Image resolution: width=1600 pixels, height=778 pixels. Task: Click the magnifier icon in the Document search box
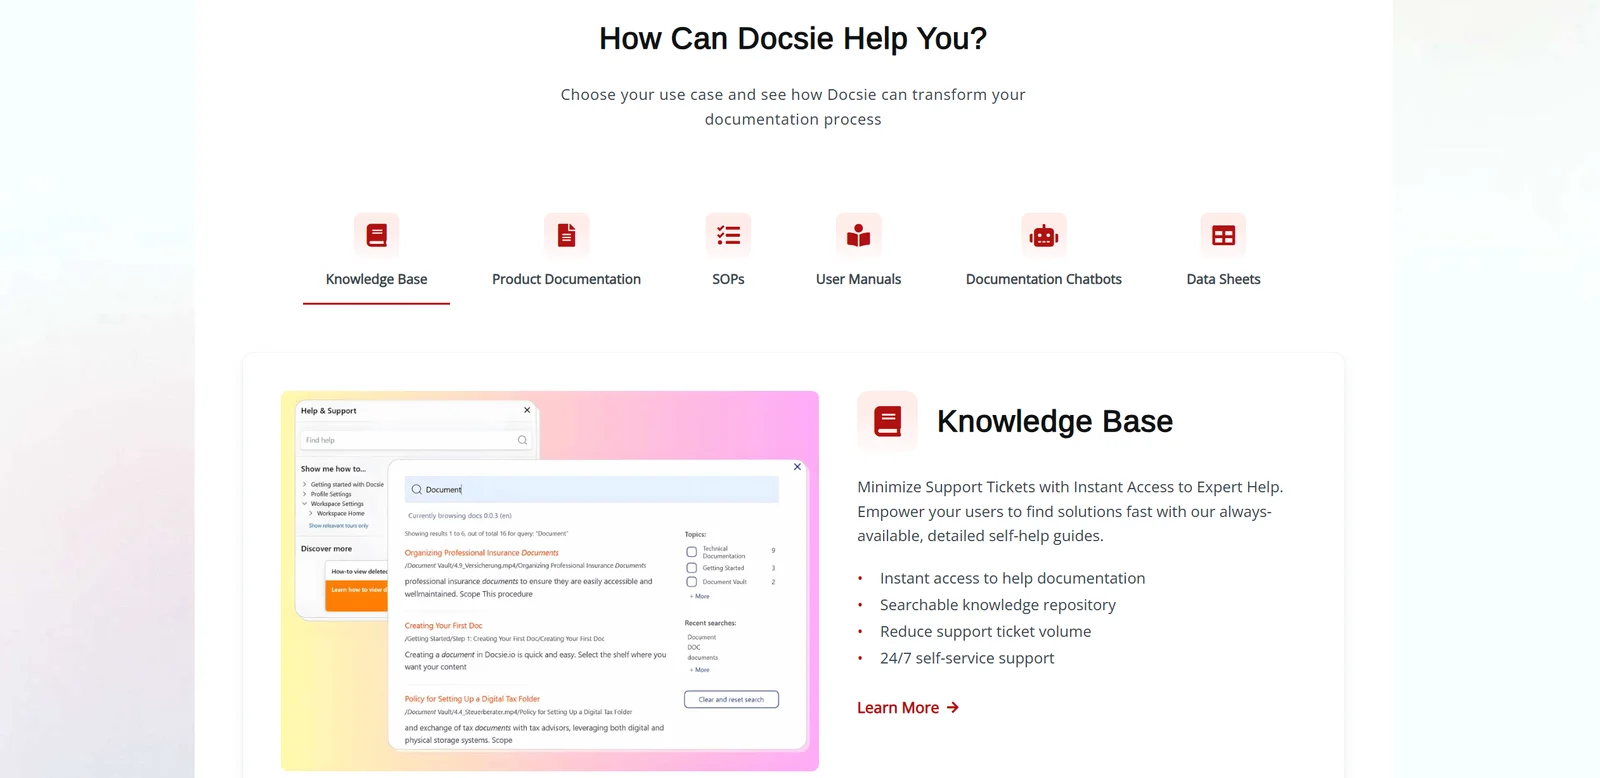coord(417,489)
